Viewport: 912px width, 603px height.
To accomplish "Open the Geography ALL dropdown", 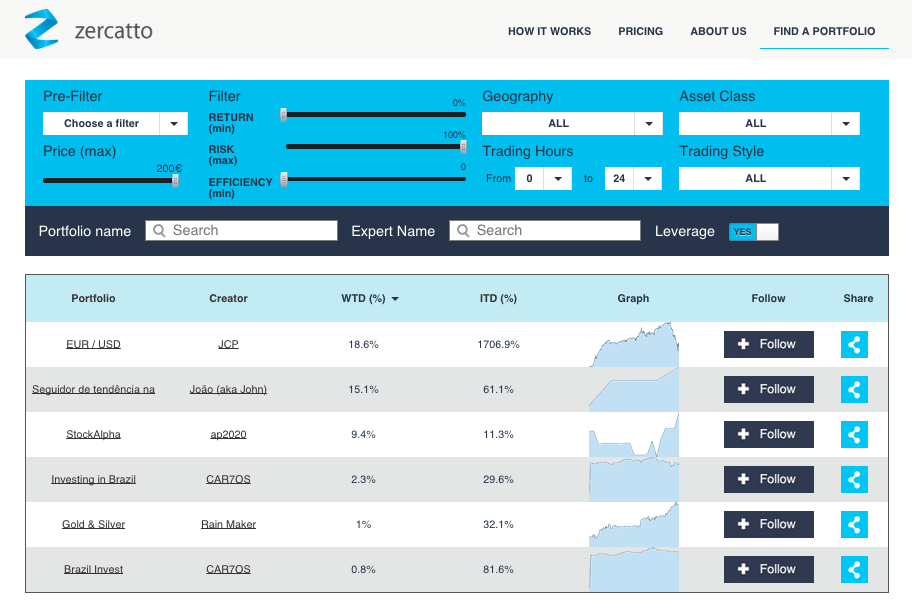I will click(x=572, y=123).
